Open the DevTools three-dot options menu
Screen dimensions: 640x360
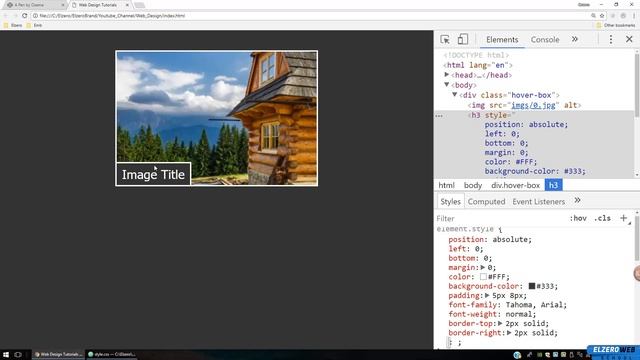[611, 39]
